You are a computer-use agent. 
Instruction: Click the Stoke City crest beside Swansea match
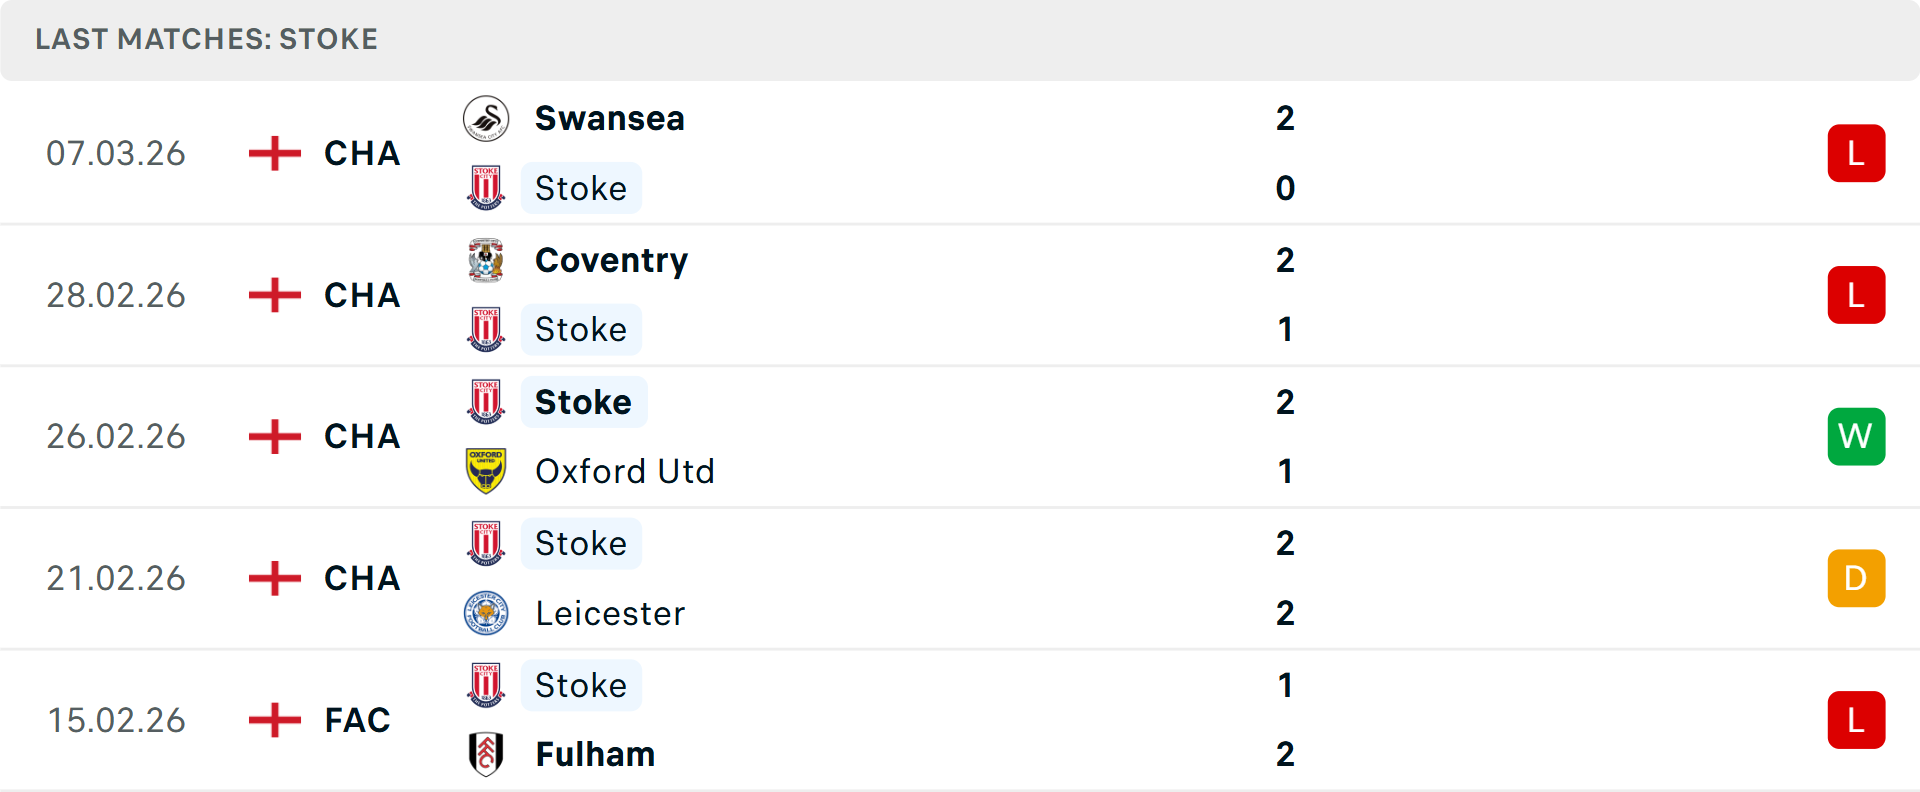pyautogui.click(x=486, y=187)
